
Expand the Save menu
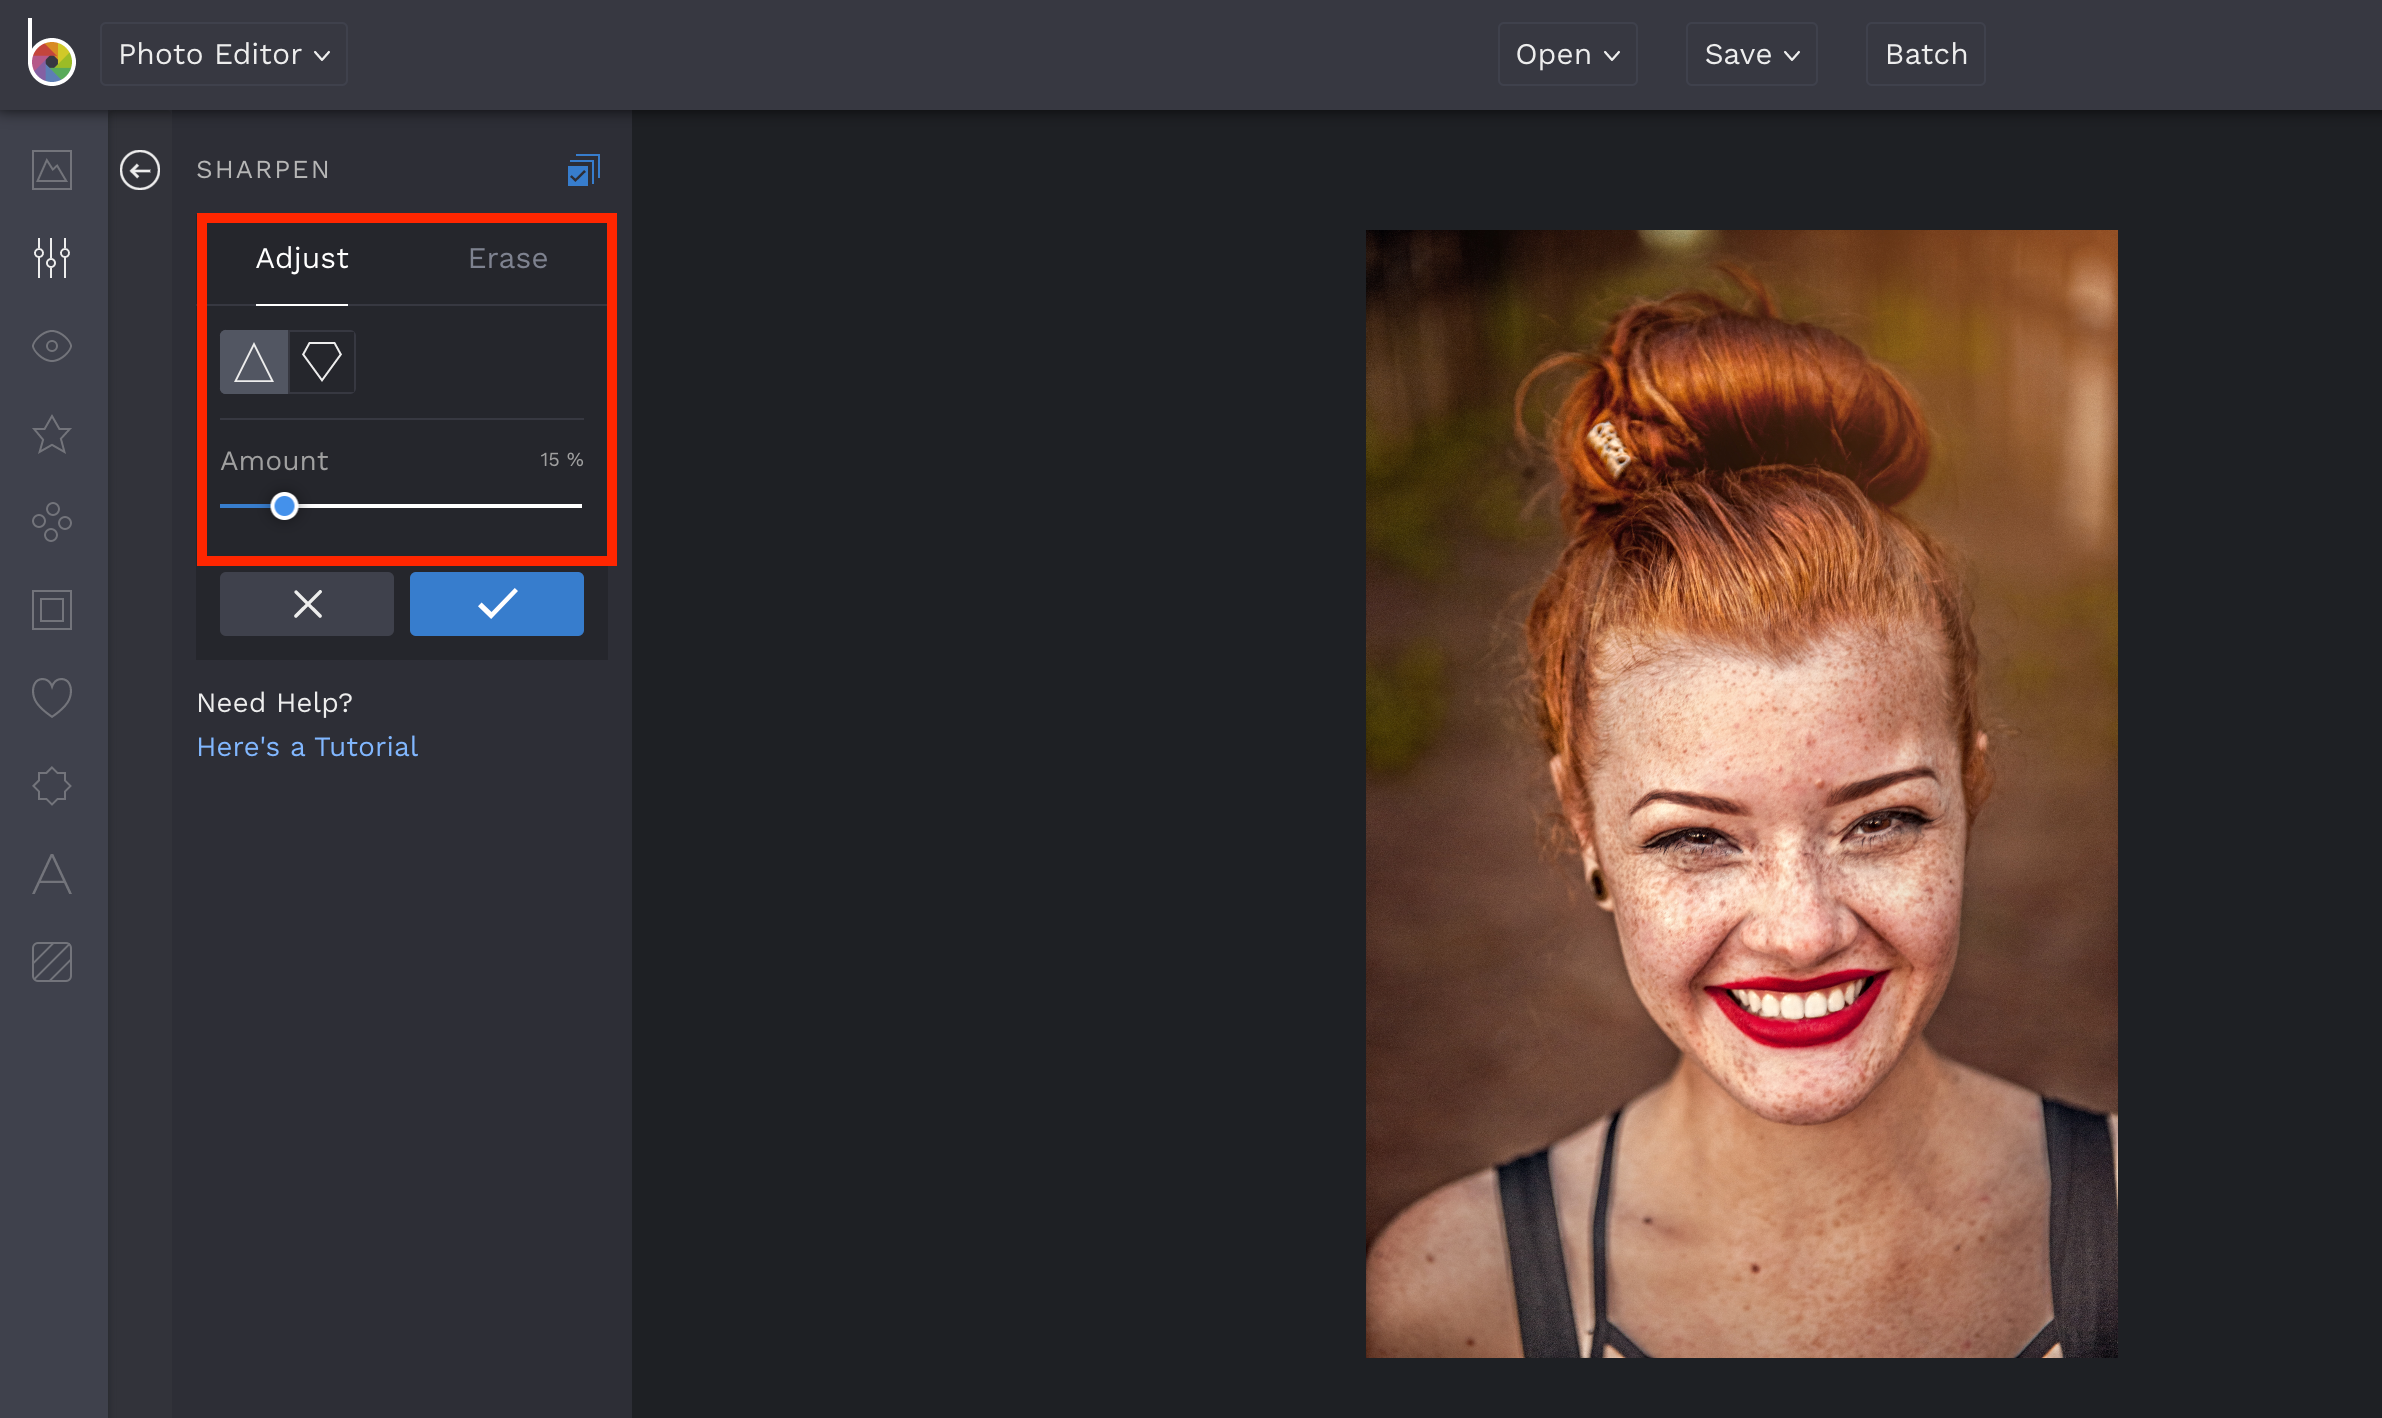coord(1749,54)
